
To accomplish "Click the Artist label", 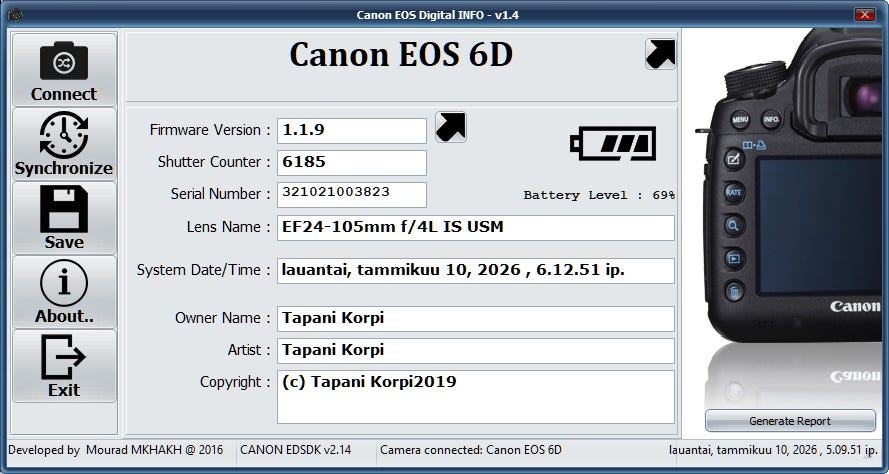I will pos(249,350).
